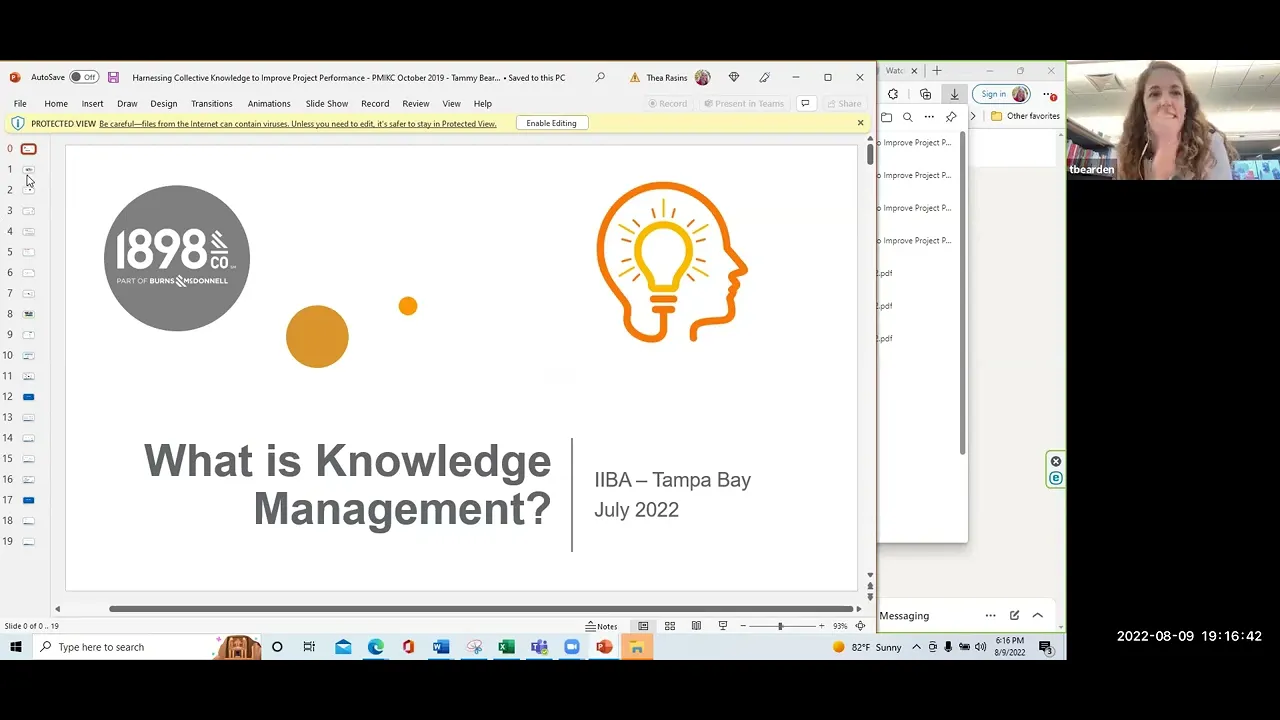This screenshot has height=720, width=1280.
Task: Open Other favorites folder in Edge
Action: pos(1025,116)
